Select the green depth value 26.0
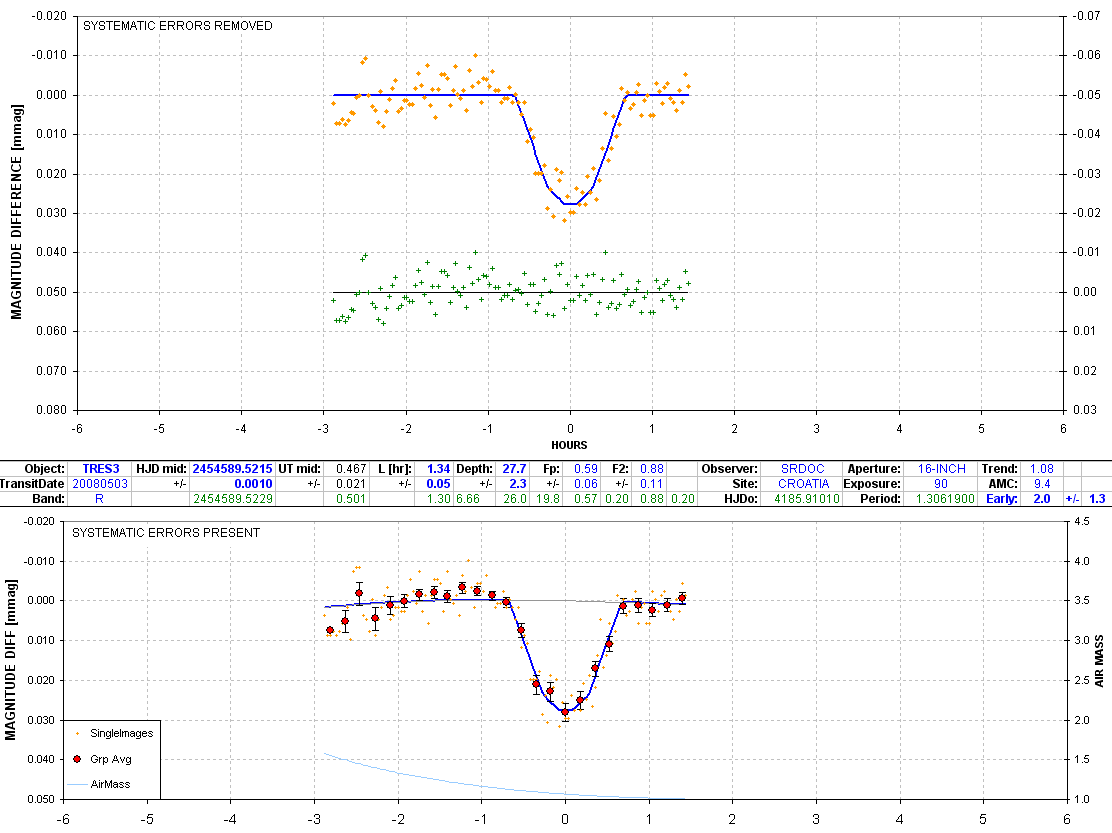Image resolution: width=1112 pixels, height=833 pixels. tap(514, 498)
